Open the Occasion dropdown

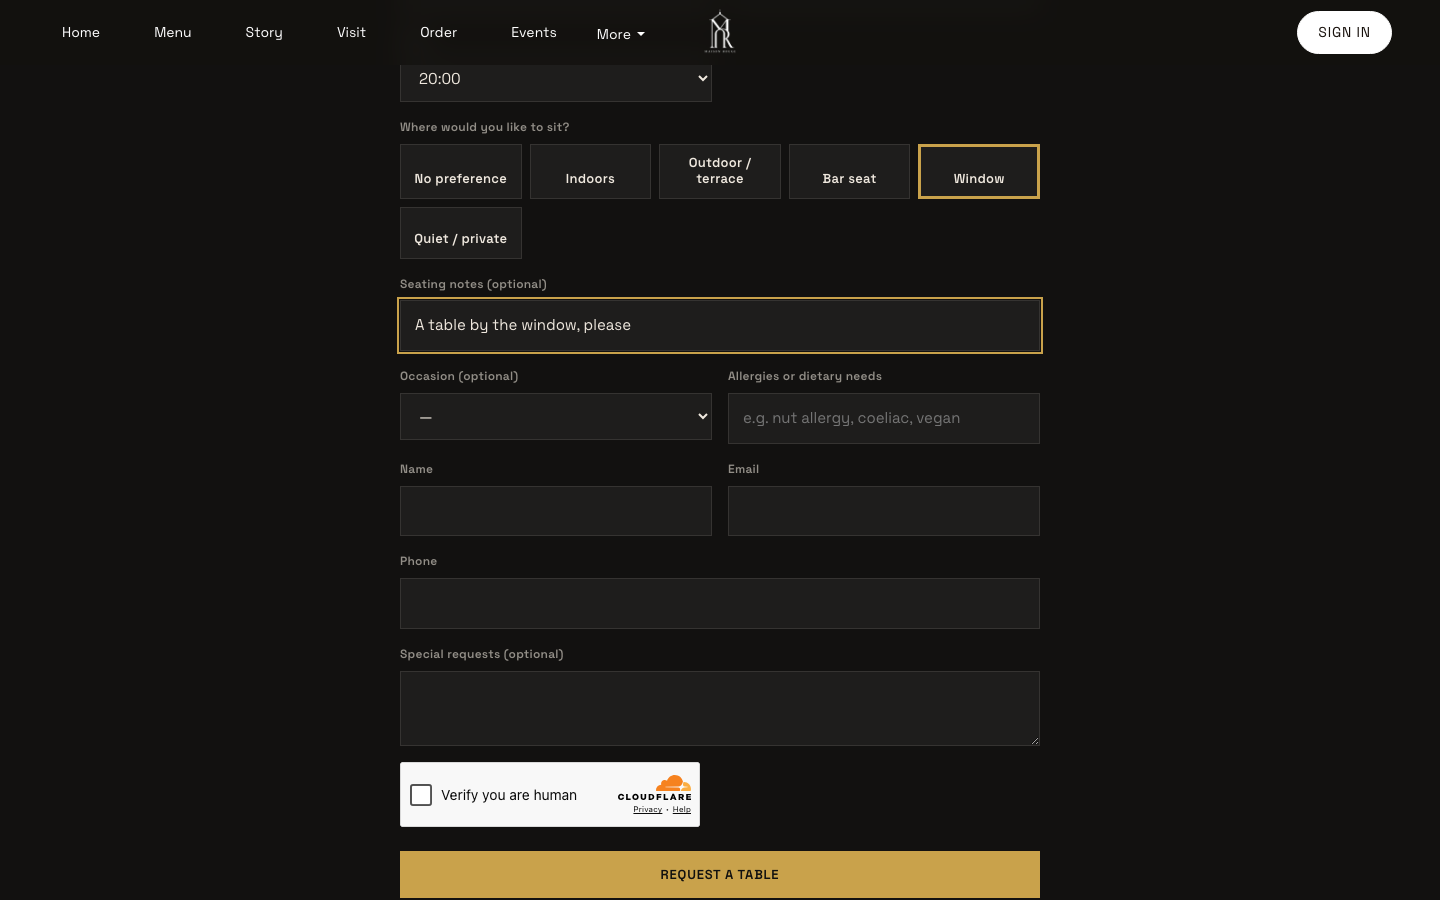(556, 417)
